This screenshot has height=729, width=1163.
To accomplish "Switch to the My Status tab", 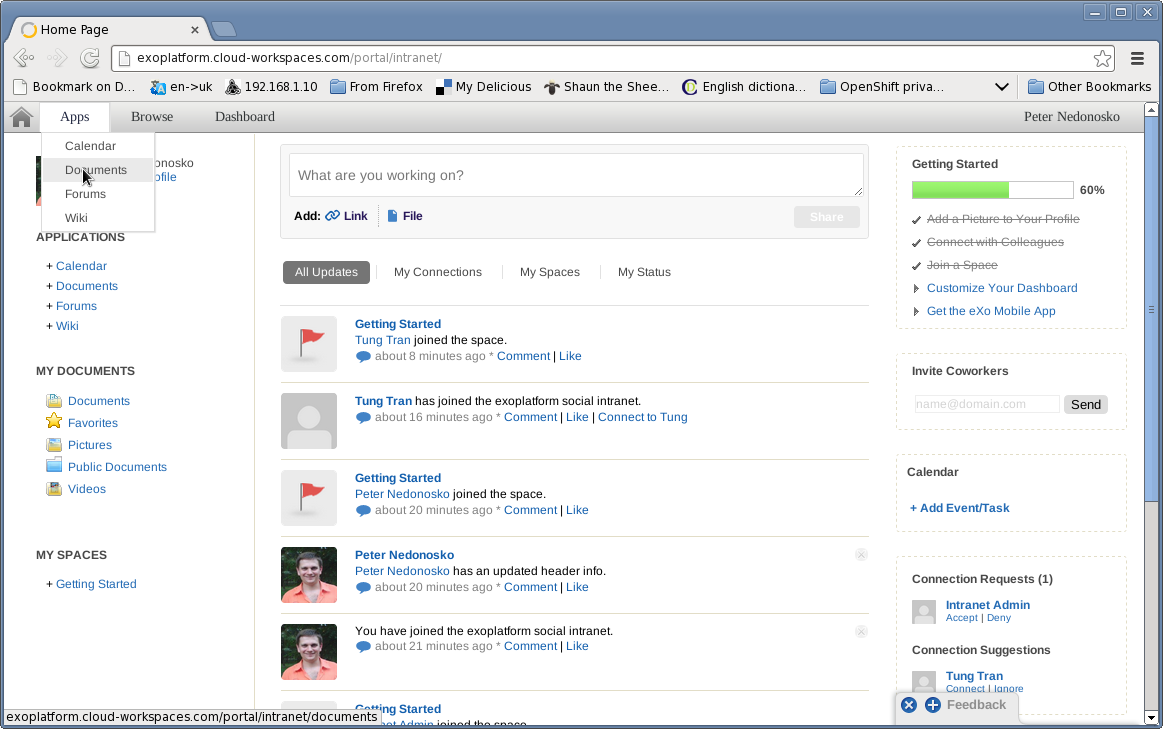I will [644, 272].
